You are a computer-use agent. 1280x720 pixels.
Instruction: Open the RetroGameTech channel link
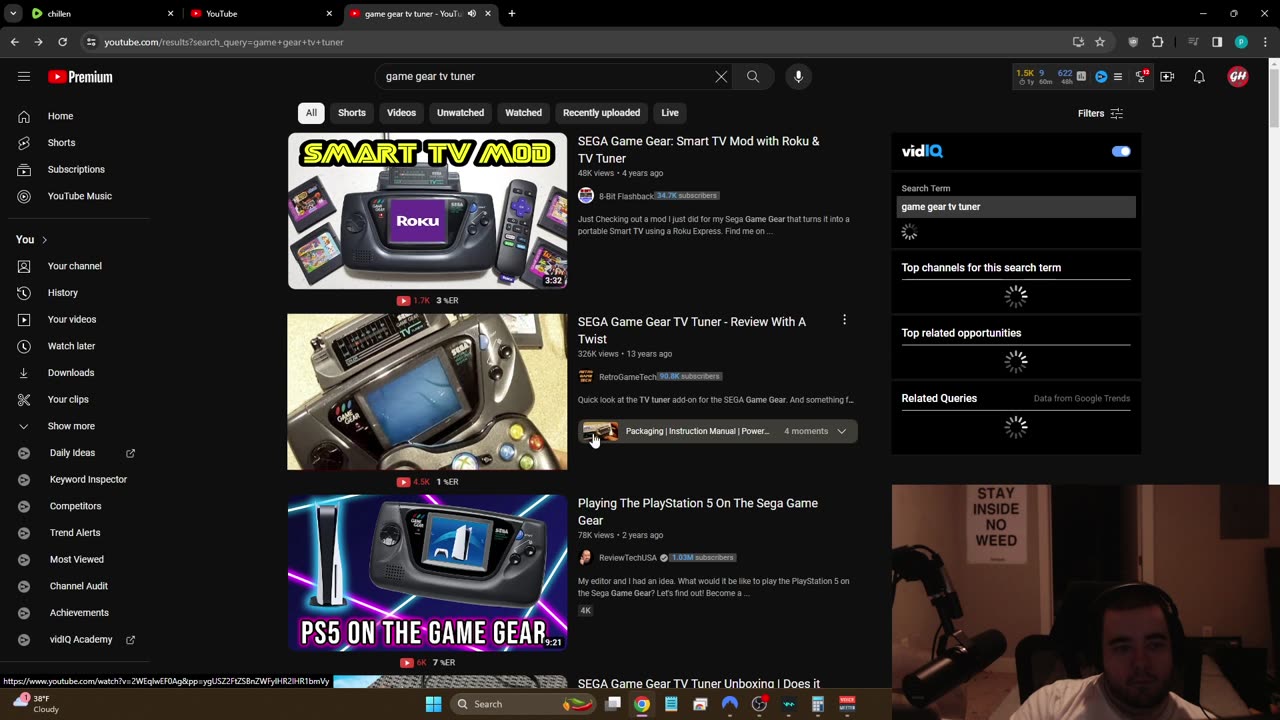coord(627,377)
